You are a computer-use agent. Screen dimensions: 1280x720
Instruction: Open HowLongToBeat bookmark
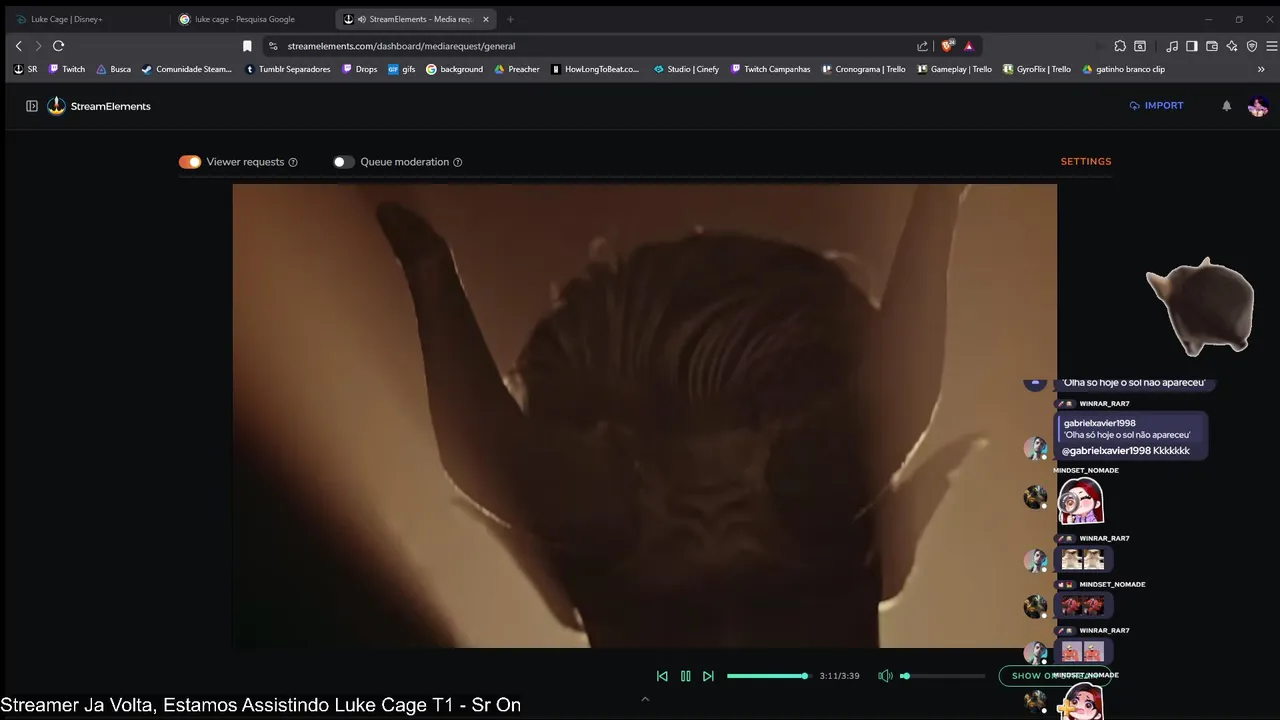(x=595, y=69)
